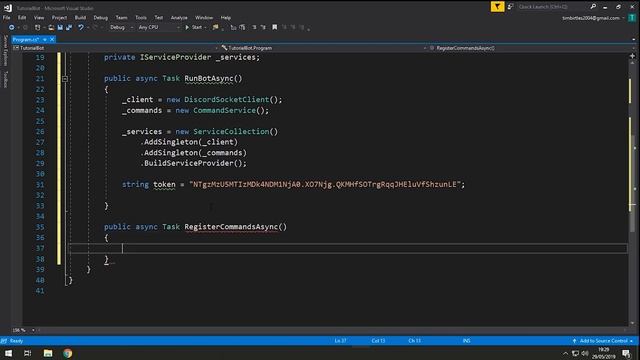Open the Team menu
640x360 pixels.
[x=121, y=18]
